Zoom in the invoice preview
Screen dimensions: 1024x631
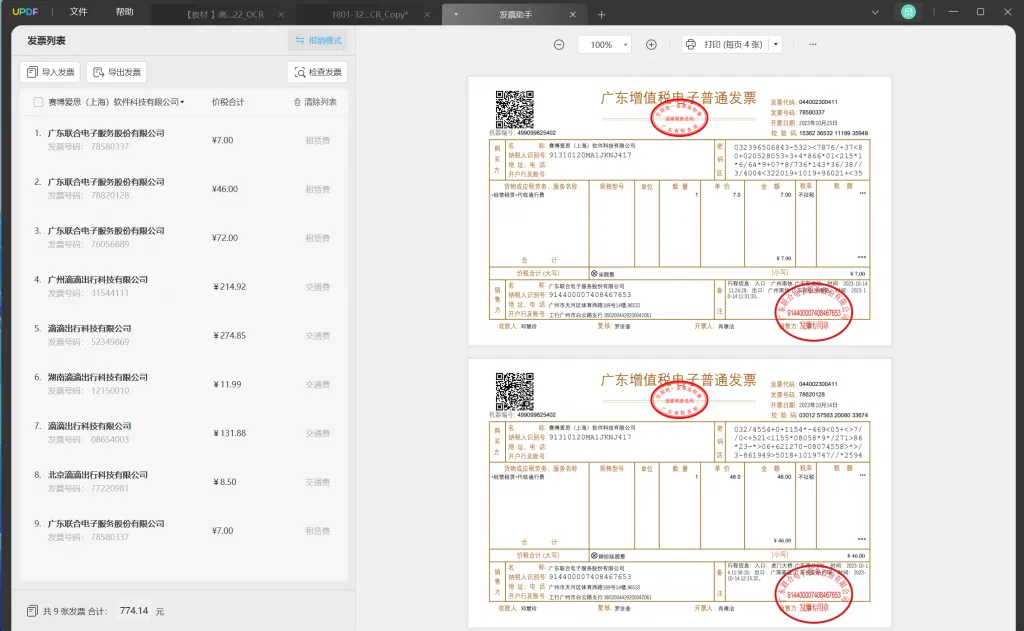point(651,44)
